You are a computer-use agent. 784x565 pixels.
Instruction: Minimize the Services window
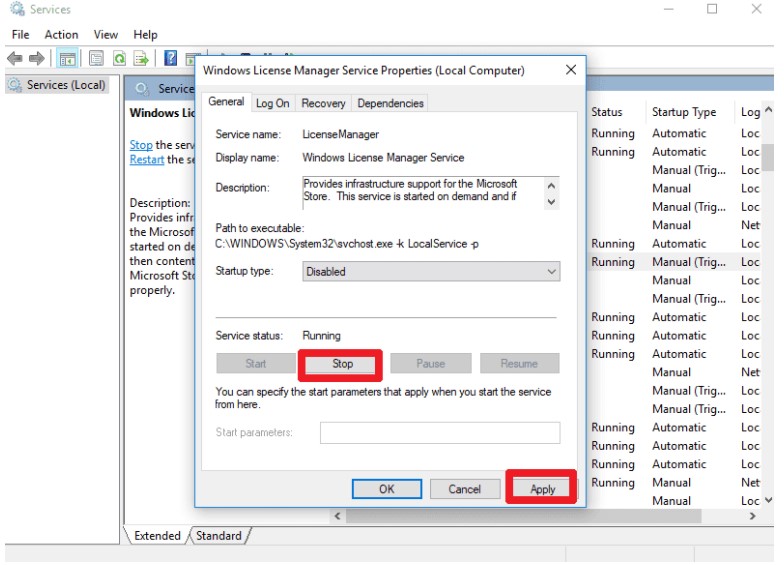(x=668, y=9)
